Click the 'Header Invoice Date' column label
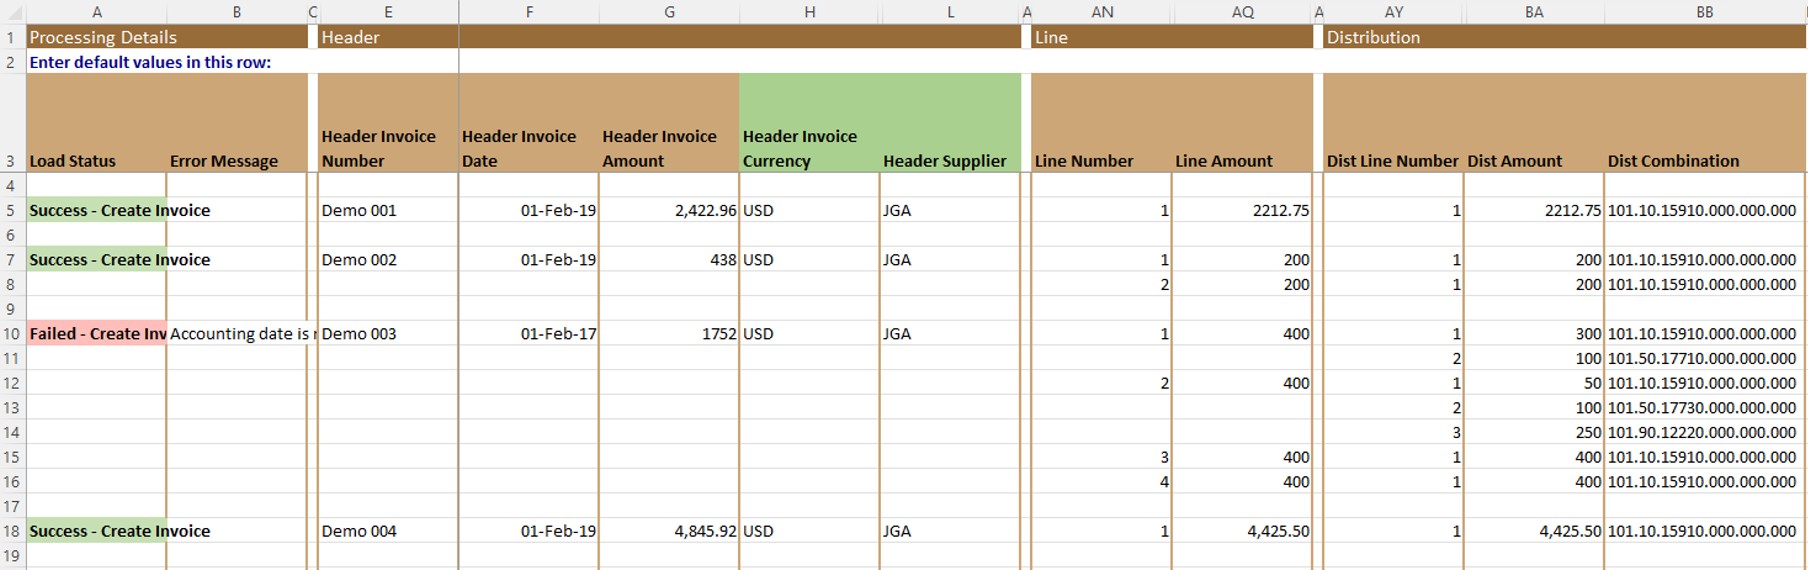The height and width of the screenshot is (570, 1808). click(x=519, y=148)
